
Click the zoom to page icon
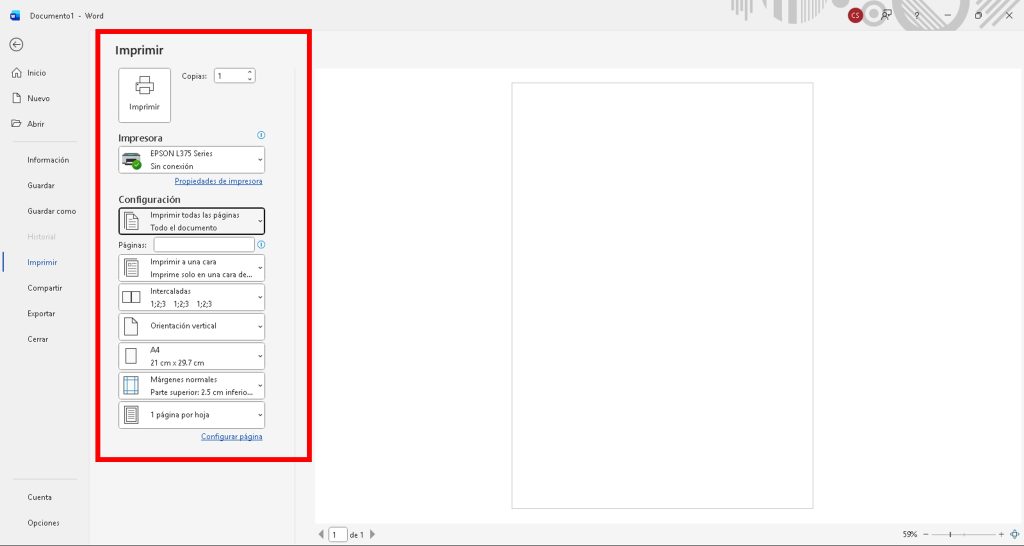pyautogui.click(x=1014, y=534)
